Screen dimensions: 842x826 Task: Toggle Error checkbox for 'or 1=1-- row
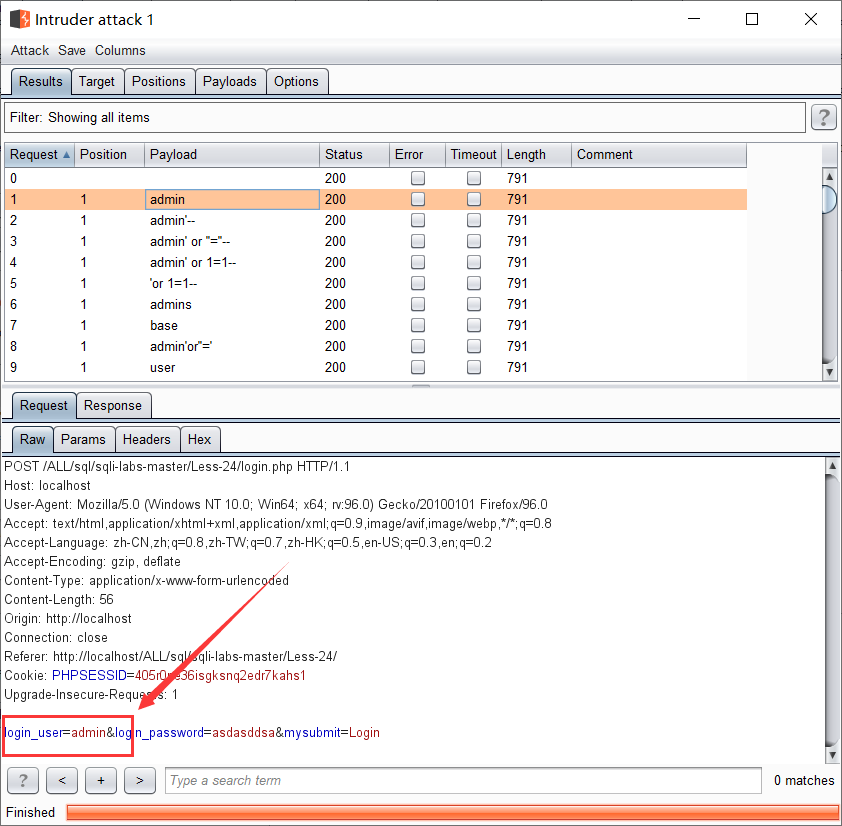tap(418, 283)
